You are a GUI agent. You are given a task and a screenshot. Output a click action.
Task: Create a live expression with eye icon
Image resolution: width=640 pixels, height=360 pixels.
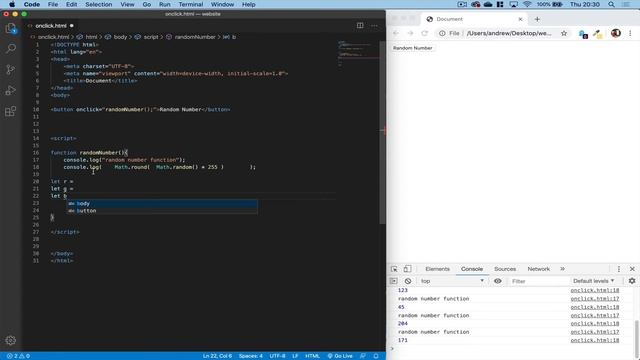(498, 281)
